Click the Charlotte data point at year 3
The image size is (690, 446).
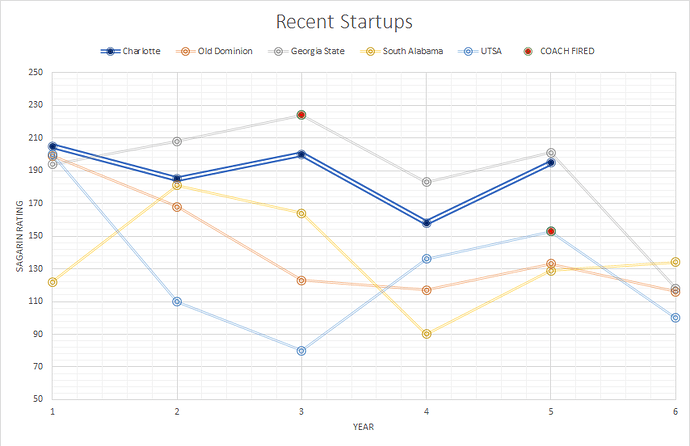click(x=301, y=154)
